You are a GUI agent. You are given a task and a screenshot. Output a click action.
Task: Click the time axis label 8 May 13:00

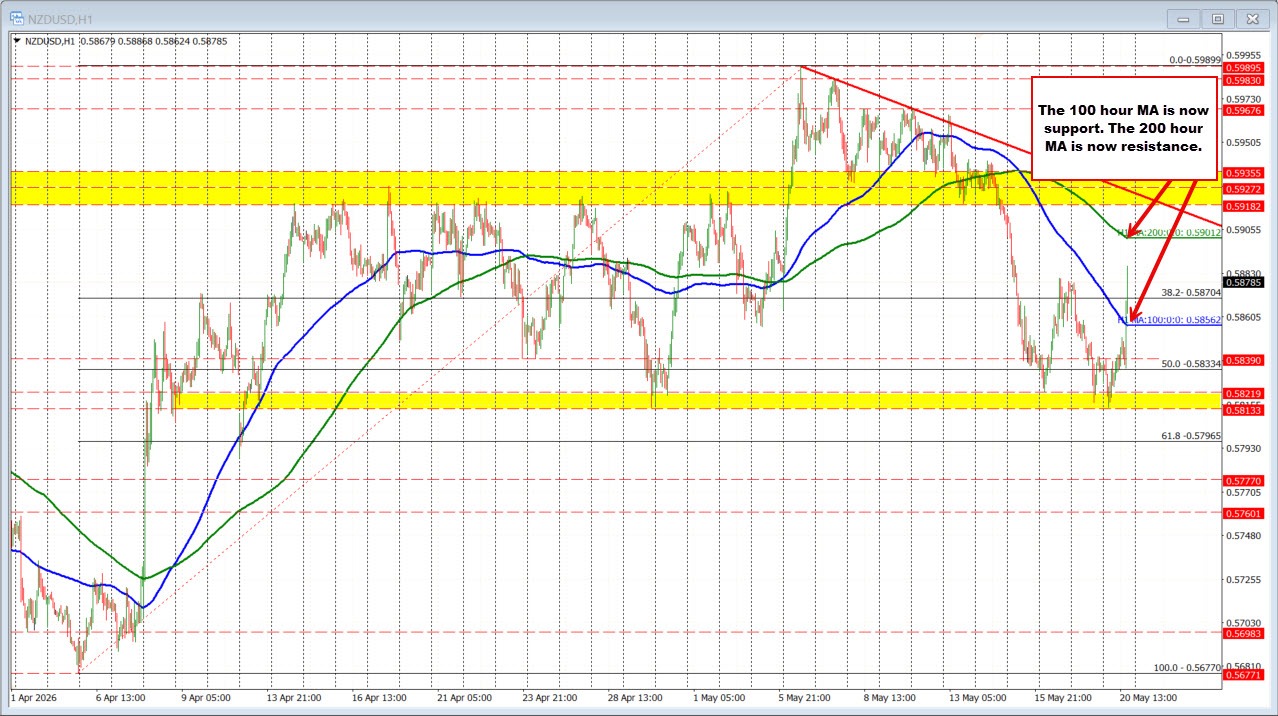[889, 698]
